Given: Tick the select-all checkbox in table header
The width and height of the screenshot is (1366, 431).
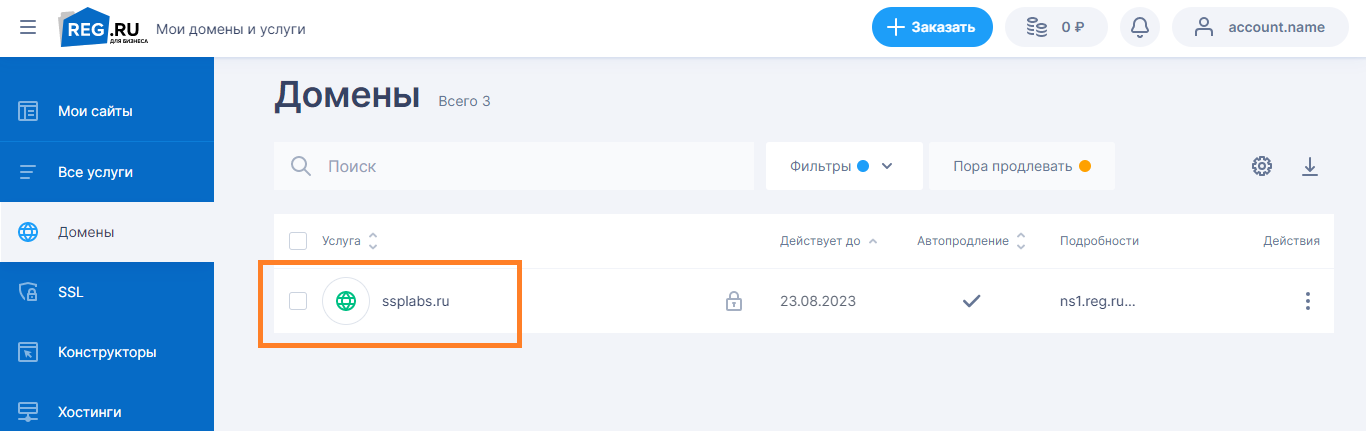Looking at the screenshot, I should [x=298, y=241].
